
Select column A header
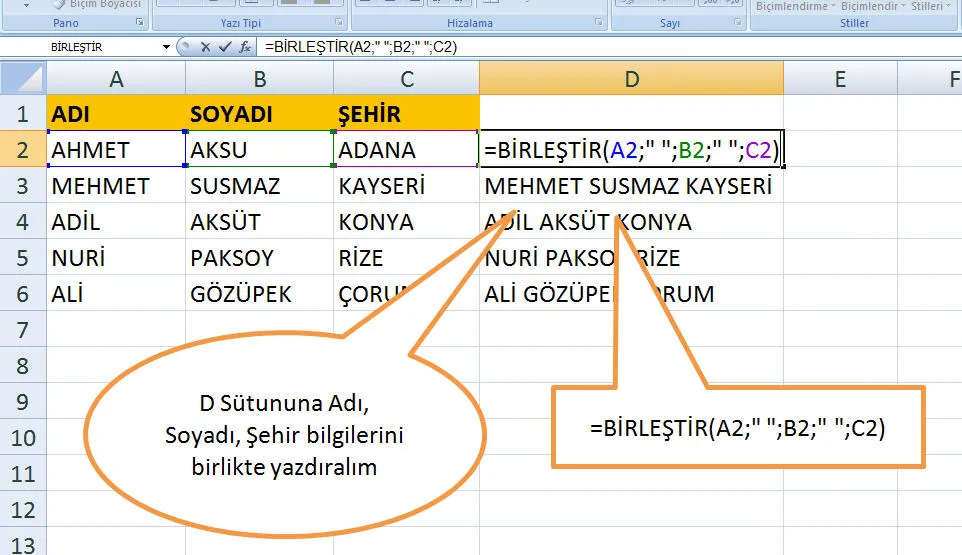click(116, 78)
